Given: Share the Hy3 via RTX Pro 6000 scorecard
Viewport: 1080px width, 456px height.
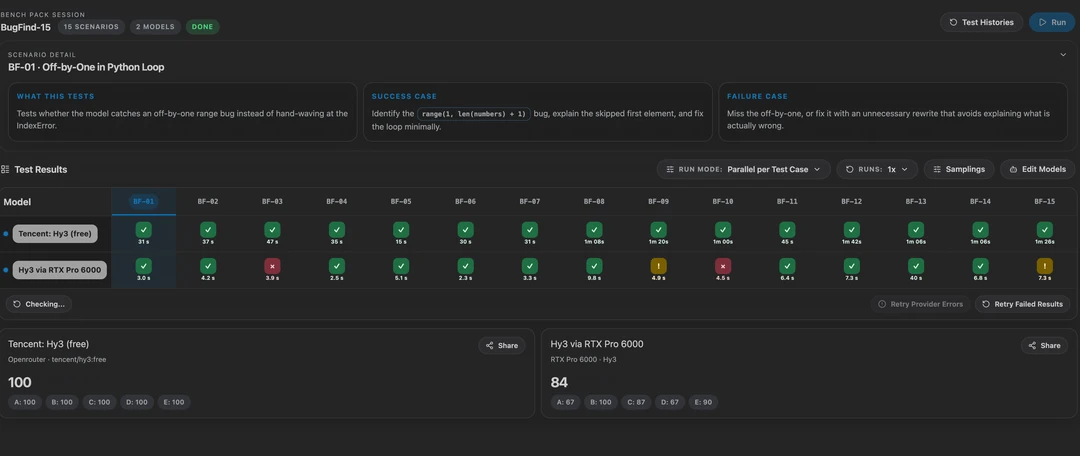Looking at the screenshot, I should pos(1044,345).
